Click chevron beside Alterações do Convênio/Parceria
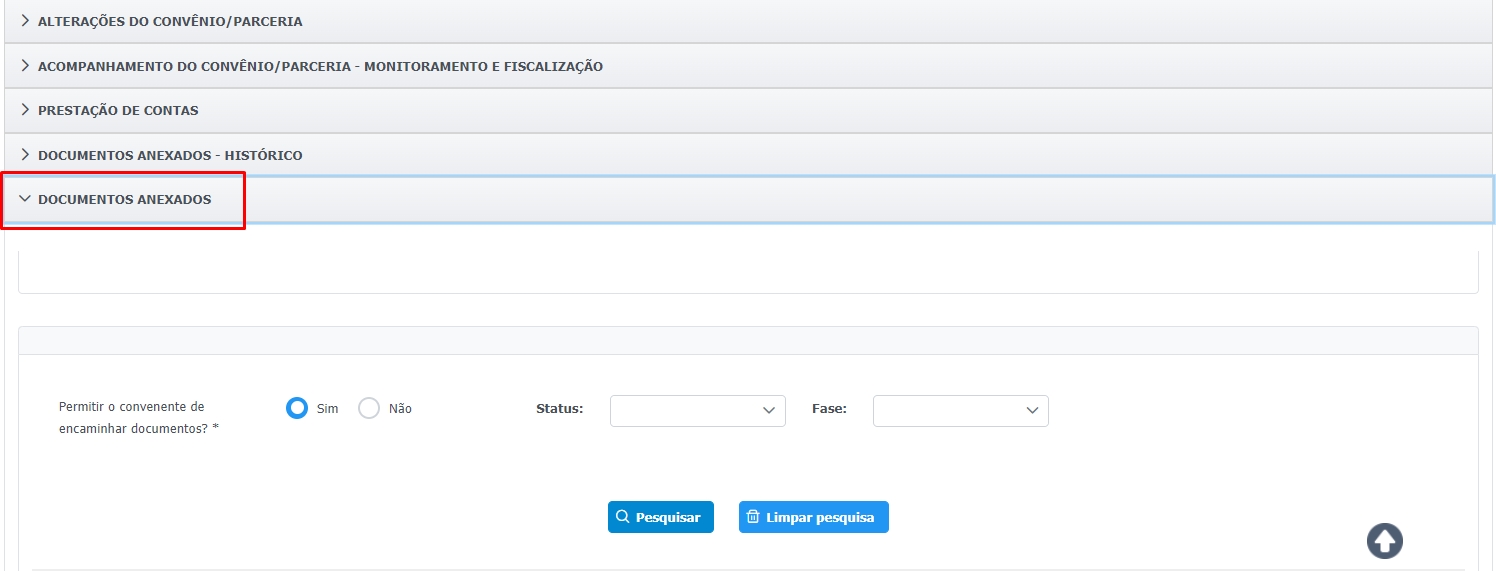 pyautogui.click(x=25, y=21)
